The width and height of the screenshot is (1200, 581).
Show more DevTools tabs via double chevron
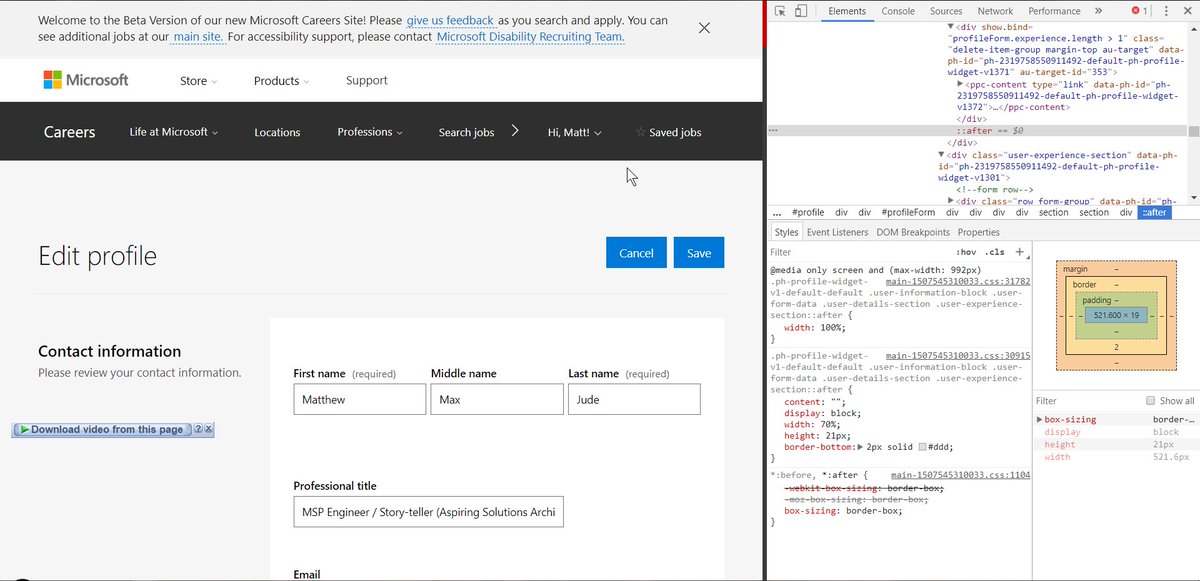[x=1098, y=11]
